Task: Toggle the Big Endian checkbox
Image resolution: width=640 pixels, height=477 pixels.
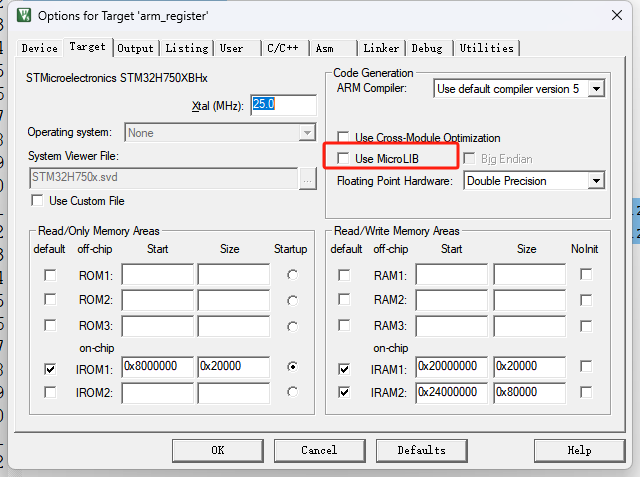Action: click(x=469, y=158)
